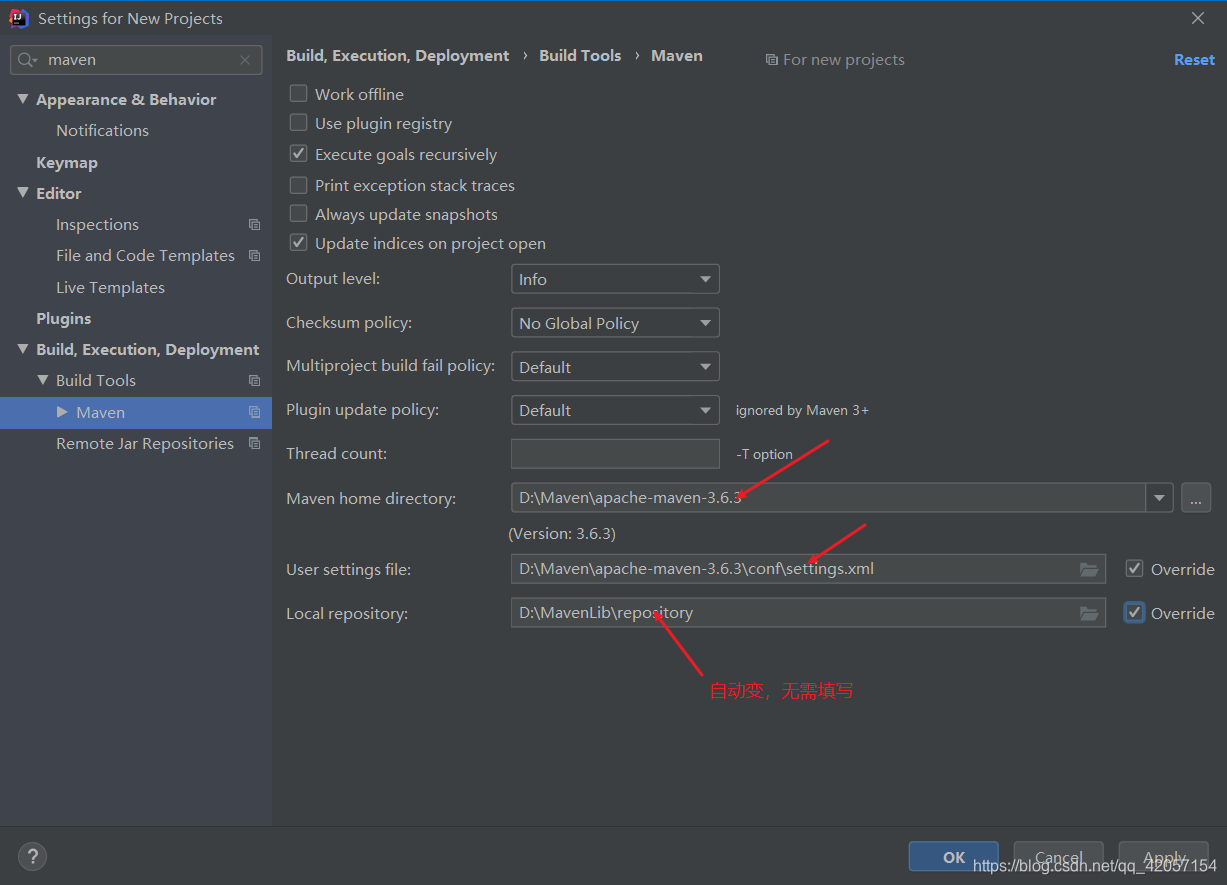Select File and Code Templates
Image resolution: width=1227 pixels, height=885 pixels.
coord(145,255)
